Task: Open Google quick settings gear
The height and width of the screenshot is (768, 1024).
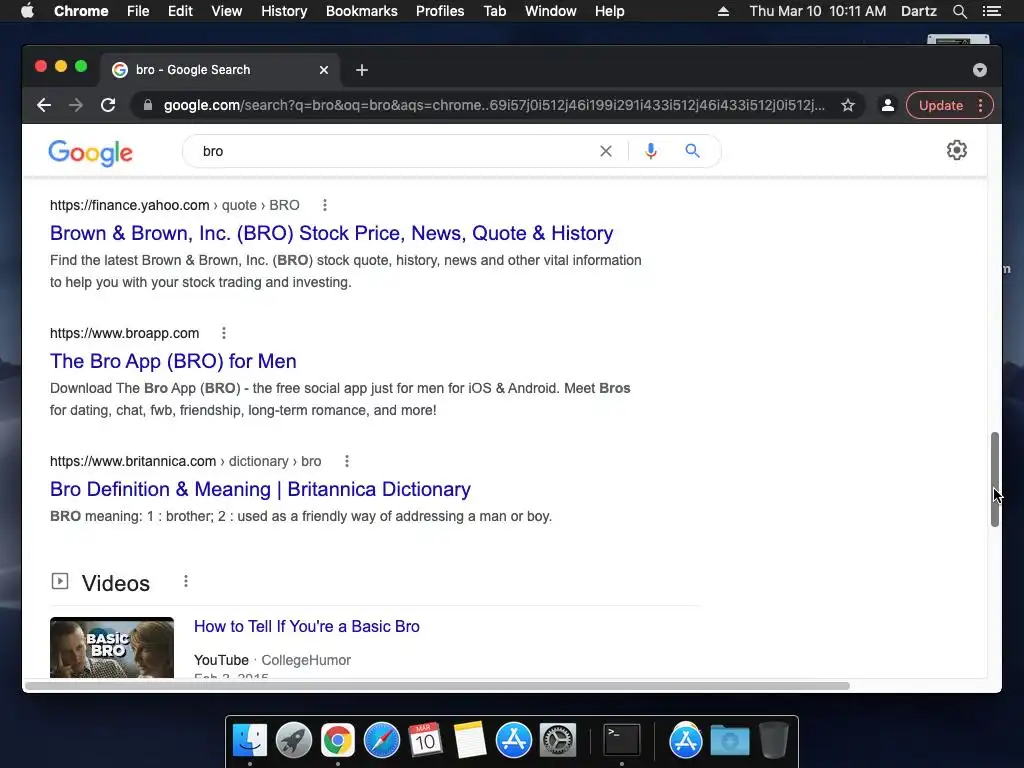Action: [957, 150]
